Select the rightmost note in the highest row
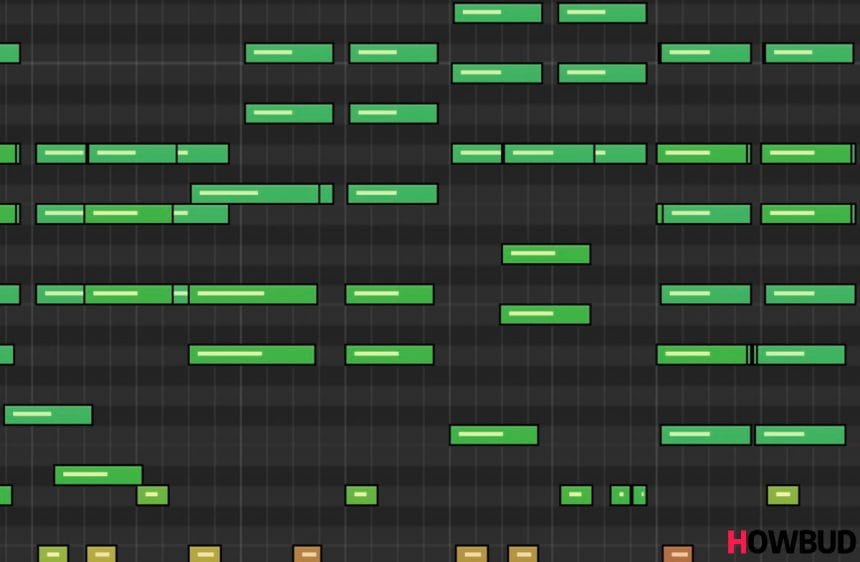Viewport: 860px width, 562px height. tap(602, 13)
